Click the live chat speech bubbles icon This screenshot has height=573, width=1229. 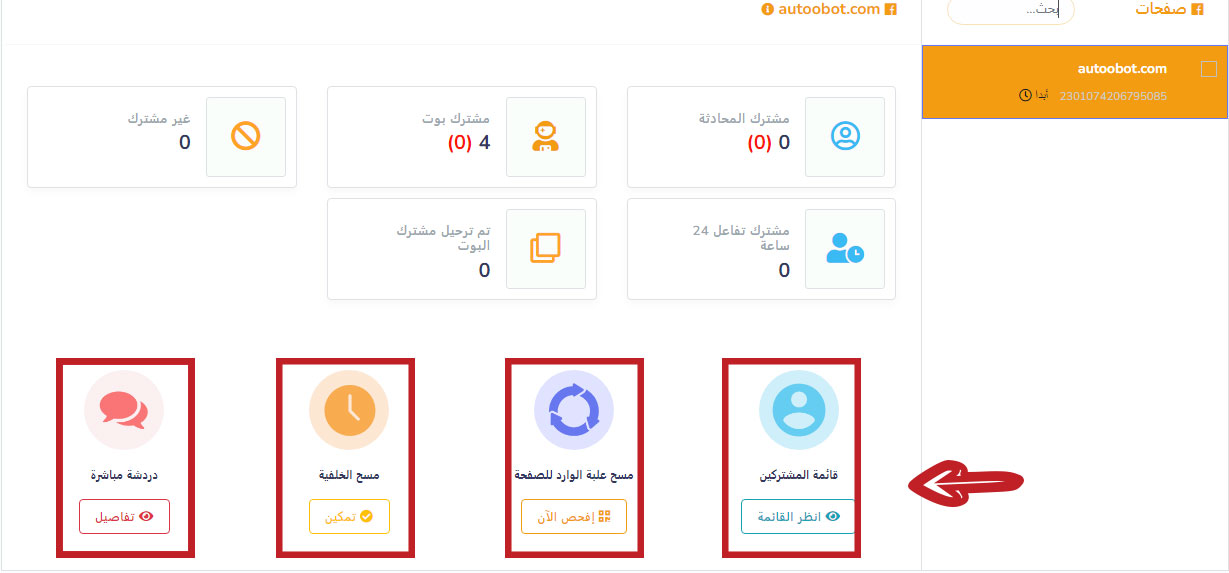[123, 411]
